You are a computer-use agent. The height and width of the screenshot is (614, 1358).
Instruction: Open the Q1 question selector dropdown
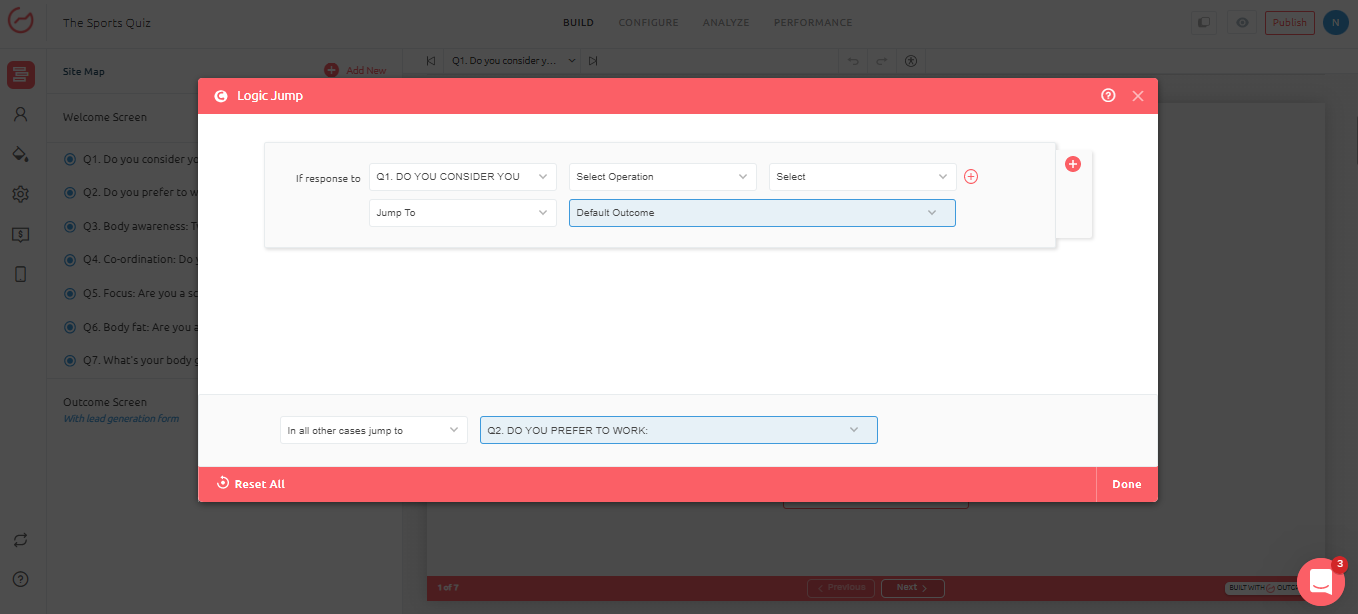pos(462,177)
